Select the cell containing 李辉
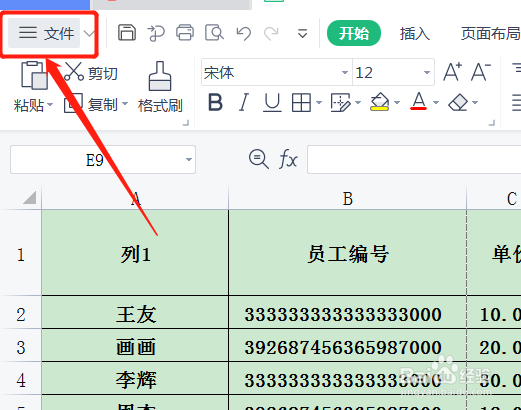This screenshot has width=521, height=410. coord(135,379)
